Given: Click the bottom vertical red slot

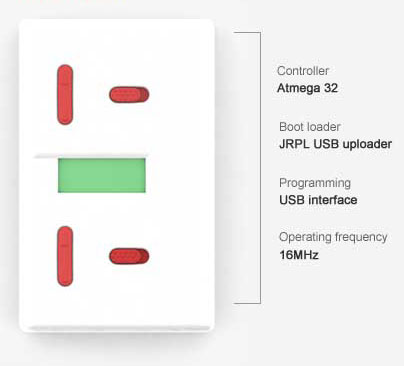Looking at the screenshot, I should 65,256.
